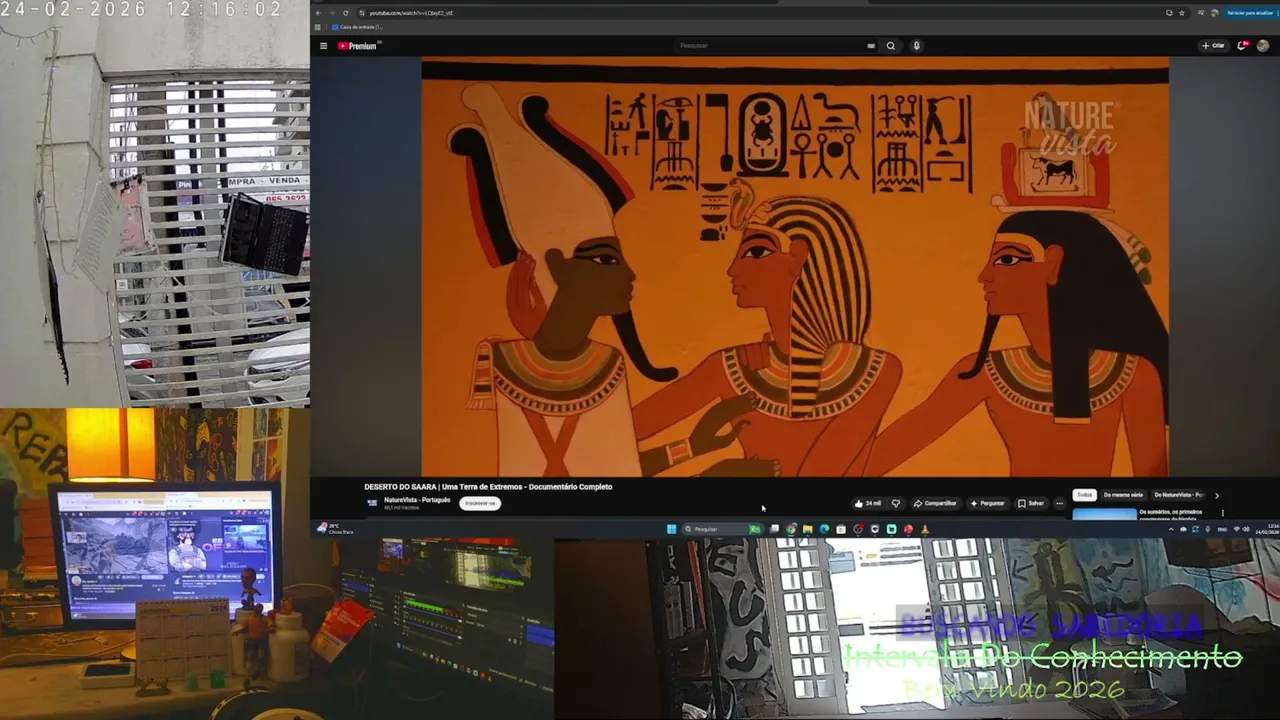1280x720 pixels.
Task: Open the recommended video thumbnail in sidebar
Action: 1105,514
